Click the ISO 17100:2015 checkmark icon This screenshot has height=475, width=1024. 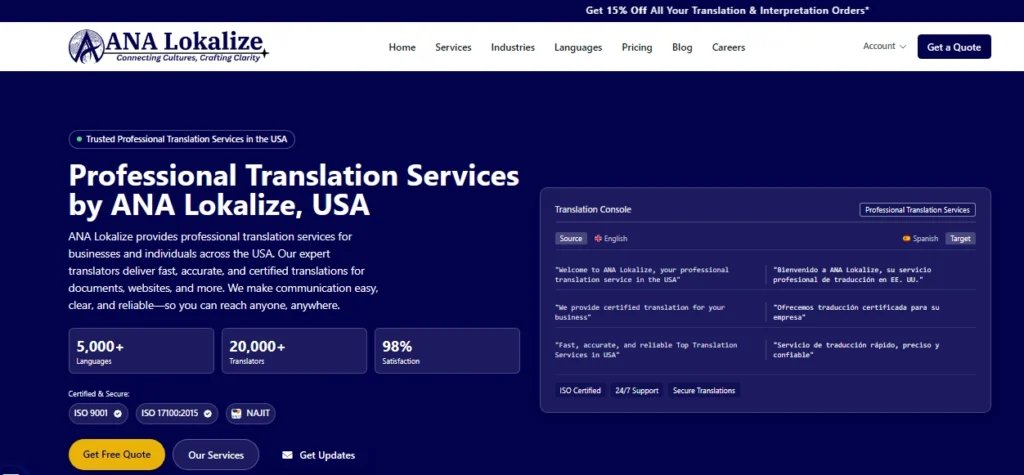208,414
